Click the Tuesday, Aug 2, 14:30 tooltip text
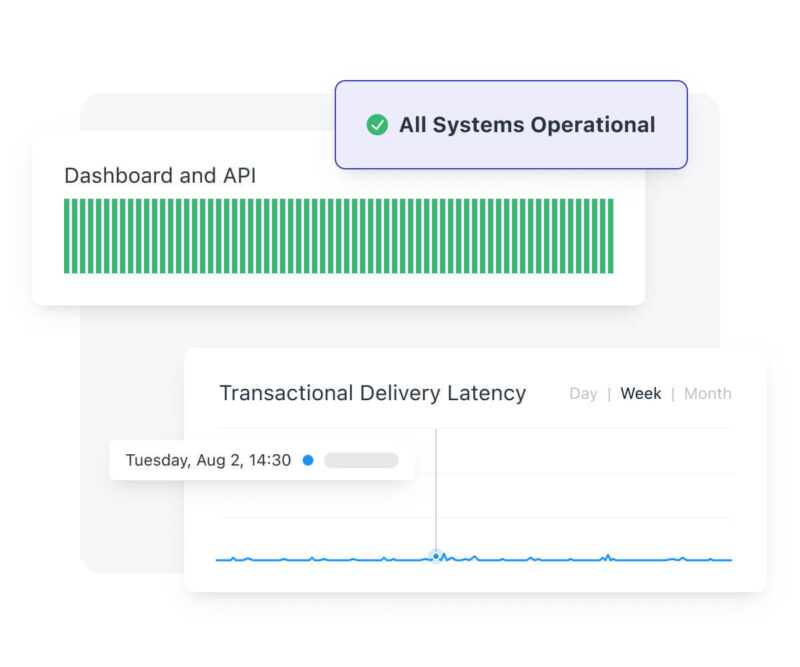The height and width of the screenshot is (667, 800). pos(208,461)
